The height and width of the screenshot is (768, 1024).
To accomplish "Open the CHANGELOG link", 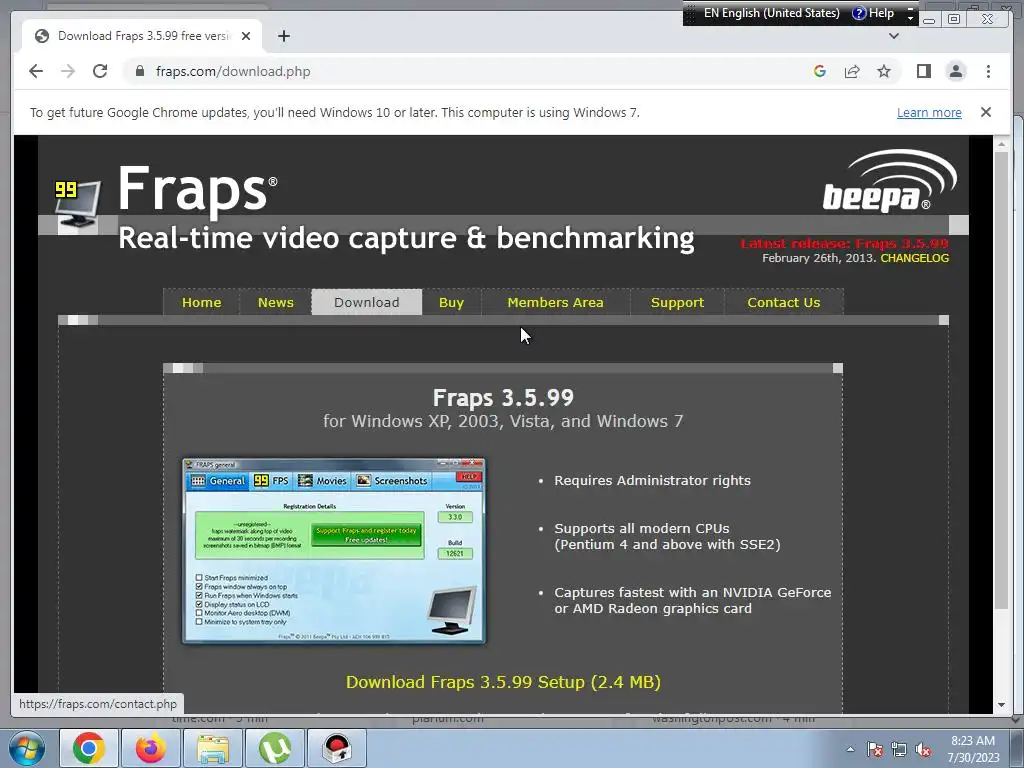I will tap(914, 258).
